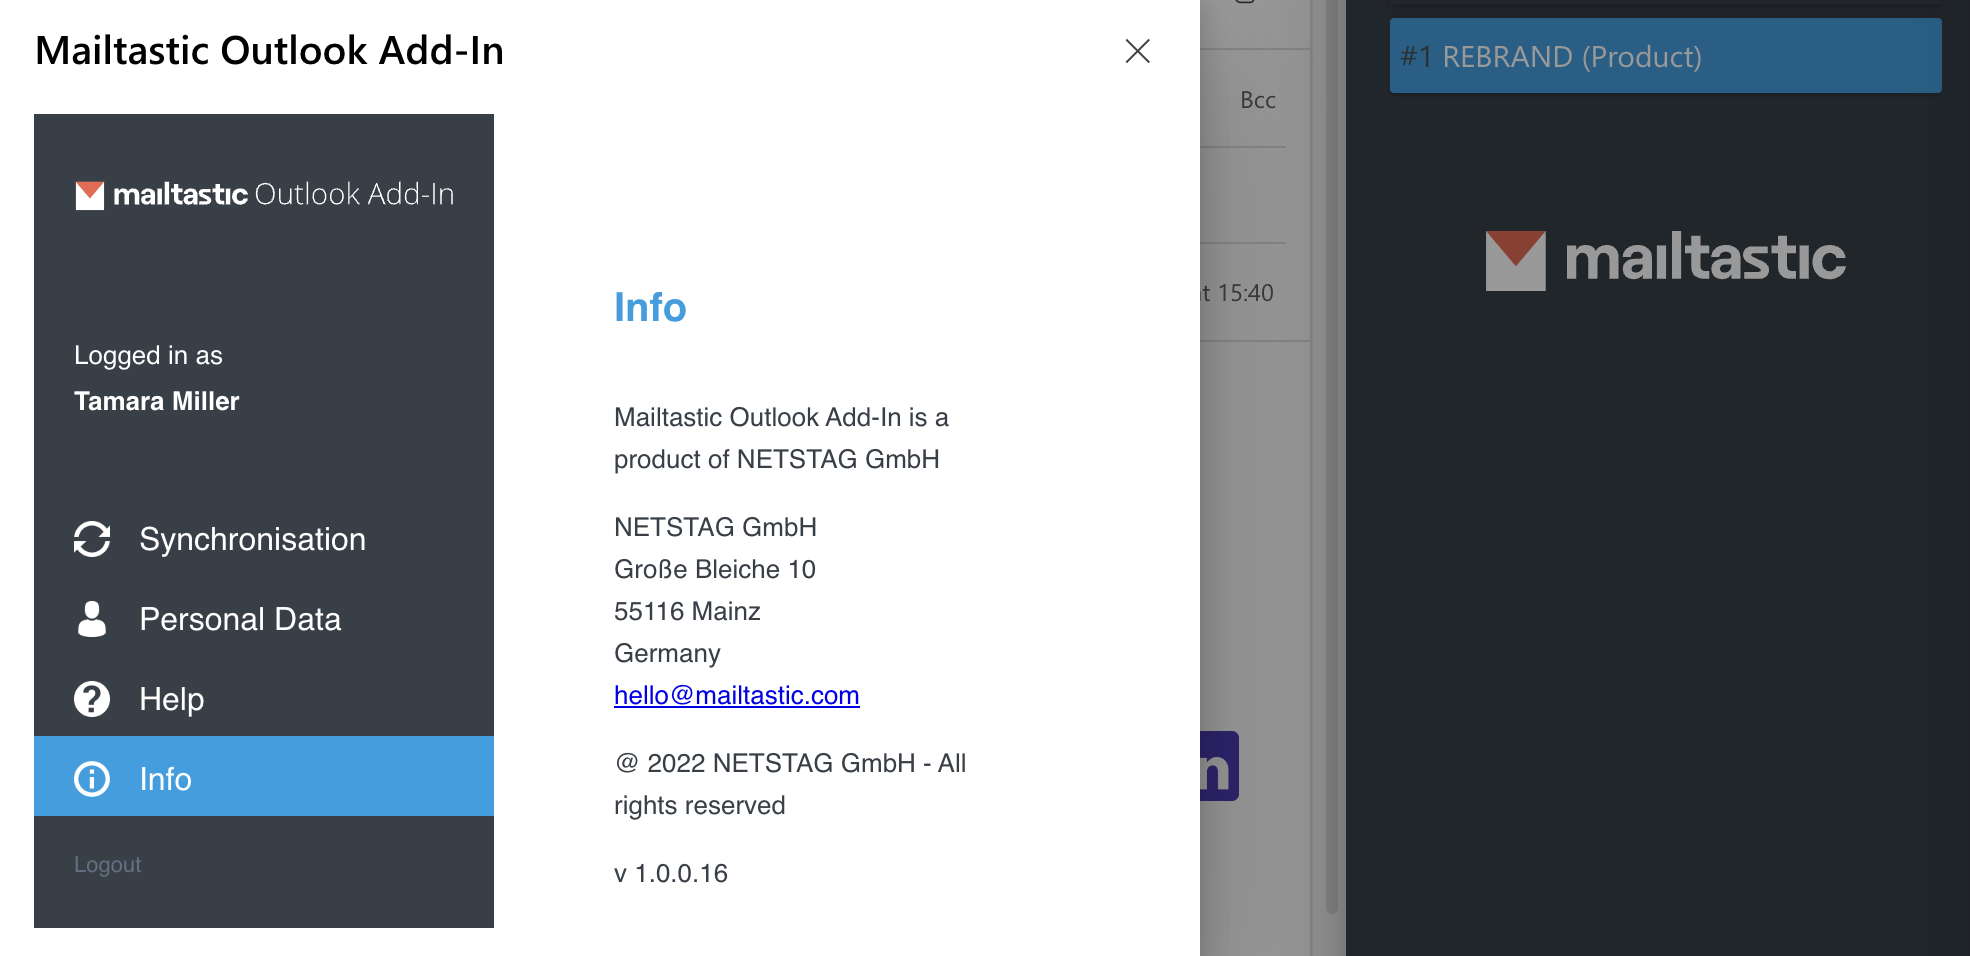The height and width of the screenshot is (956, 1970).
Task: Click the Mailtastic logo in the dark panel
Action: [1666, 260]
